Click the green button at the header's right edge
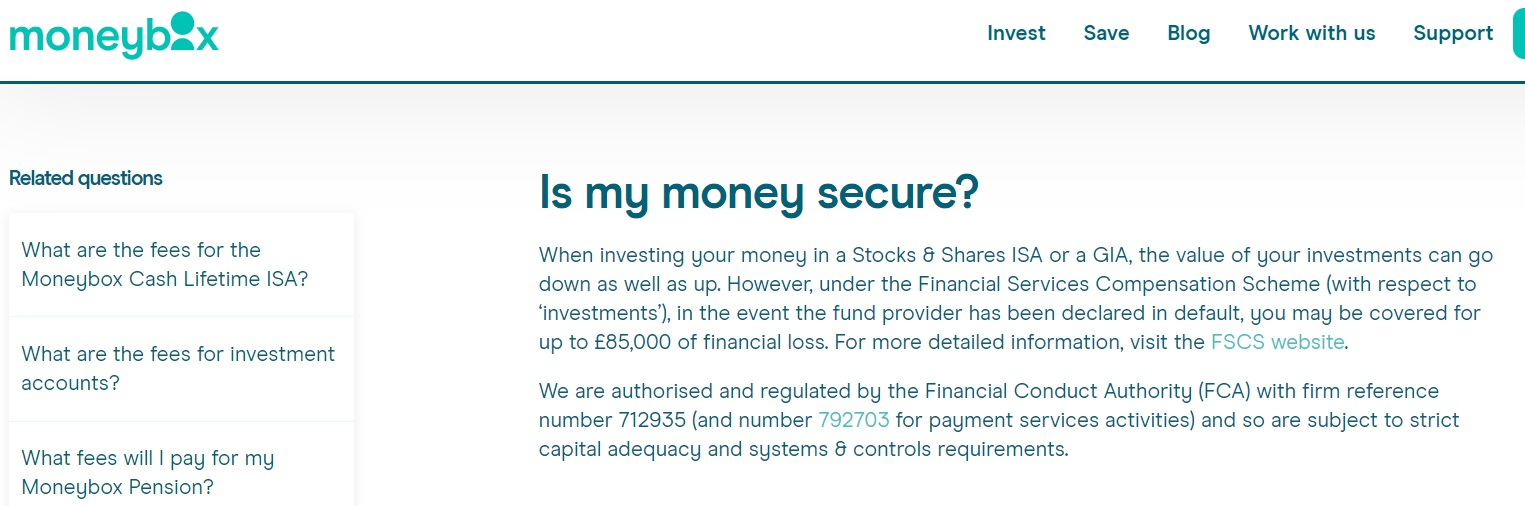 (x=1519, y=33)
